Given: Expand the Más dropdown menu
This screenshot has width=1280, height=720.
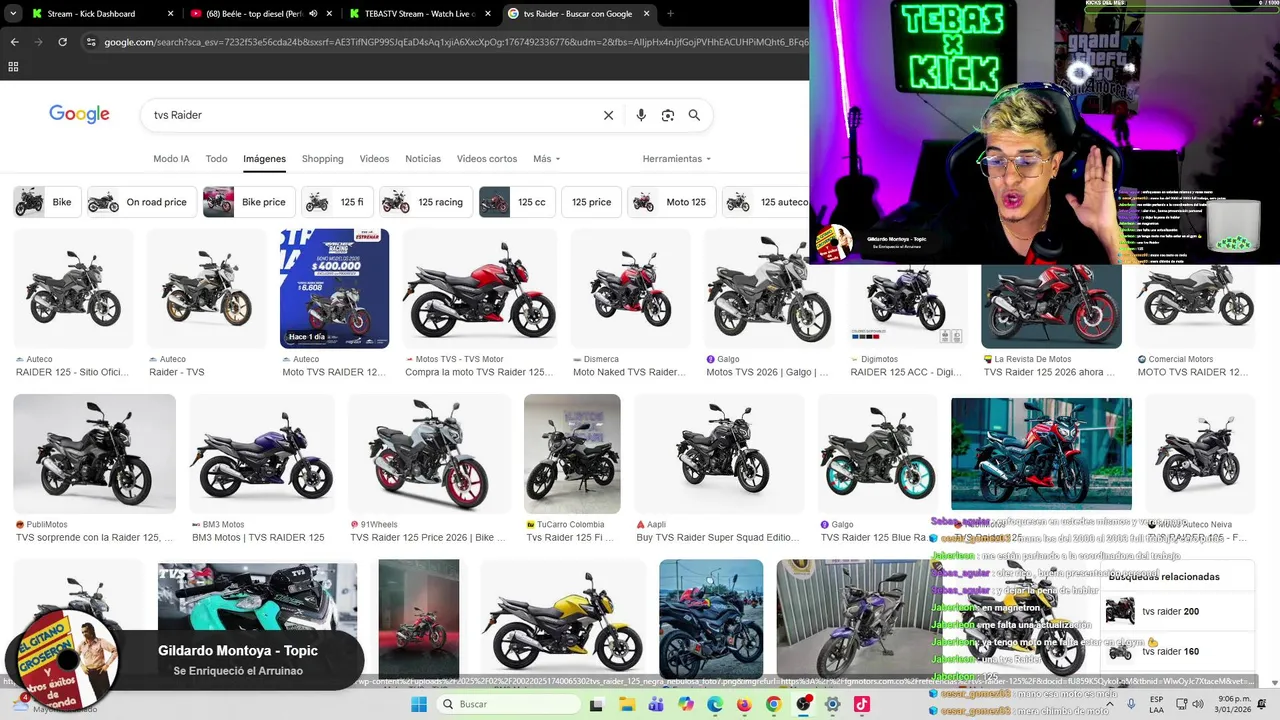Looking at the screenshot, I should point(546,159).
